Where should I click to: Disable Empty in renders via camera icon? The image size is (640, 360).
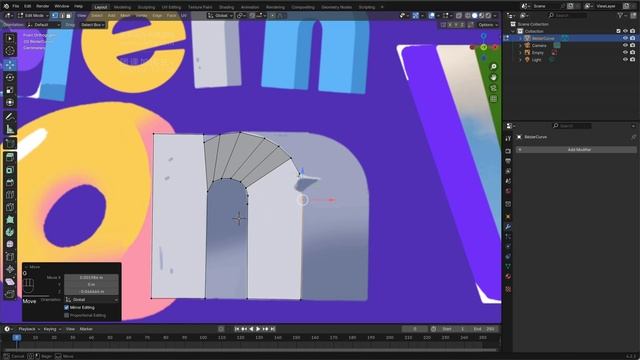tap(632, 53)
